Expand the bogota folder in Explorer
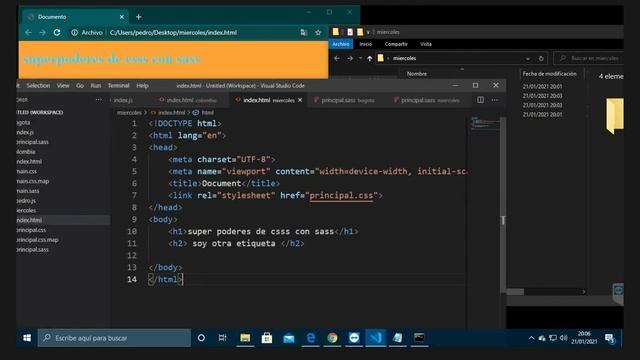 pos(24,122)
